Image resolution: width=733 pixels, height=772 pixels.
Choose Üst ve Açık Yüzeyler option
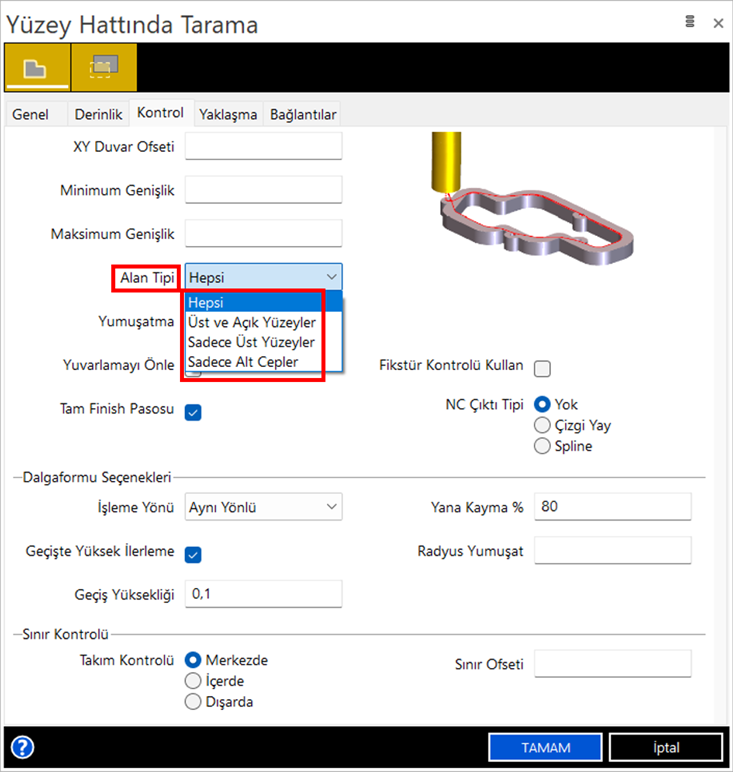pos(263,322)
